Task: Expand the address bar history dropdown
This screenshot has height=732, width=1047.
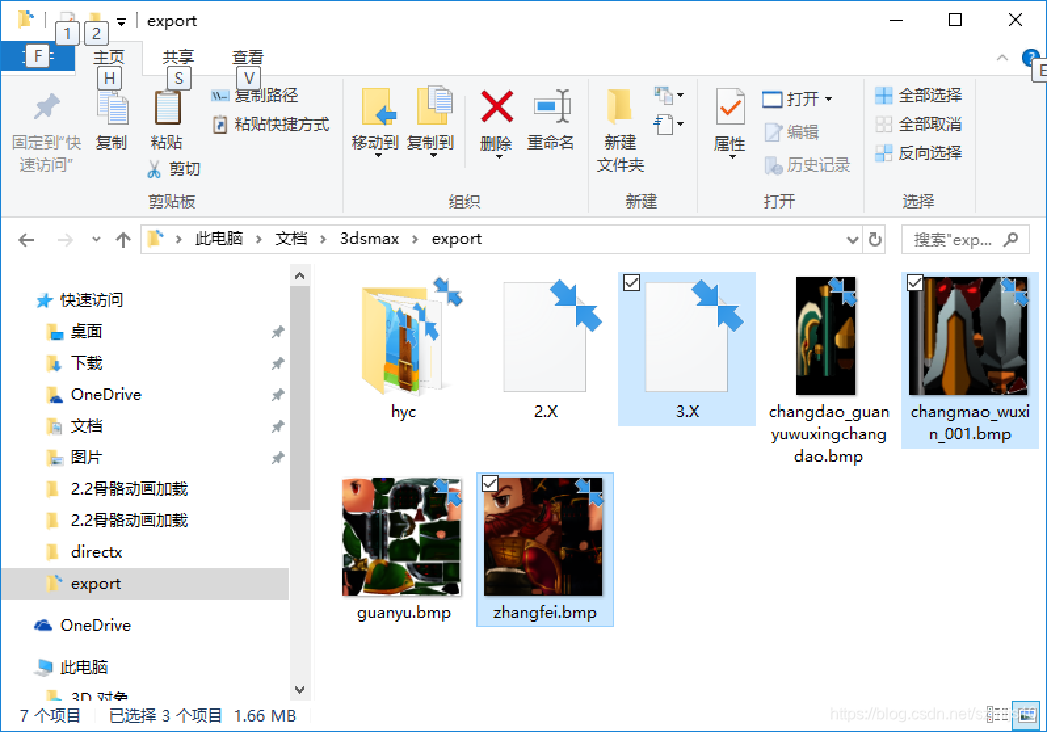Action: [852, 240]
